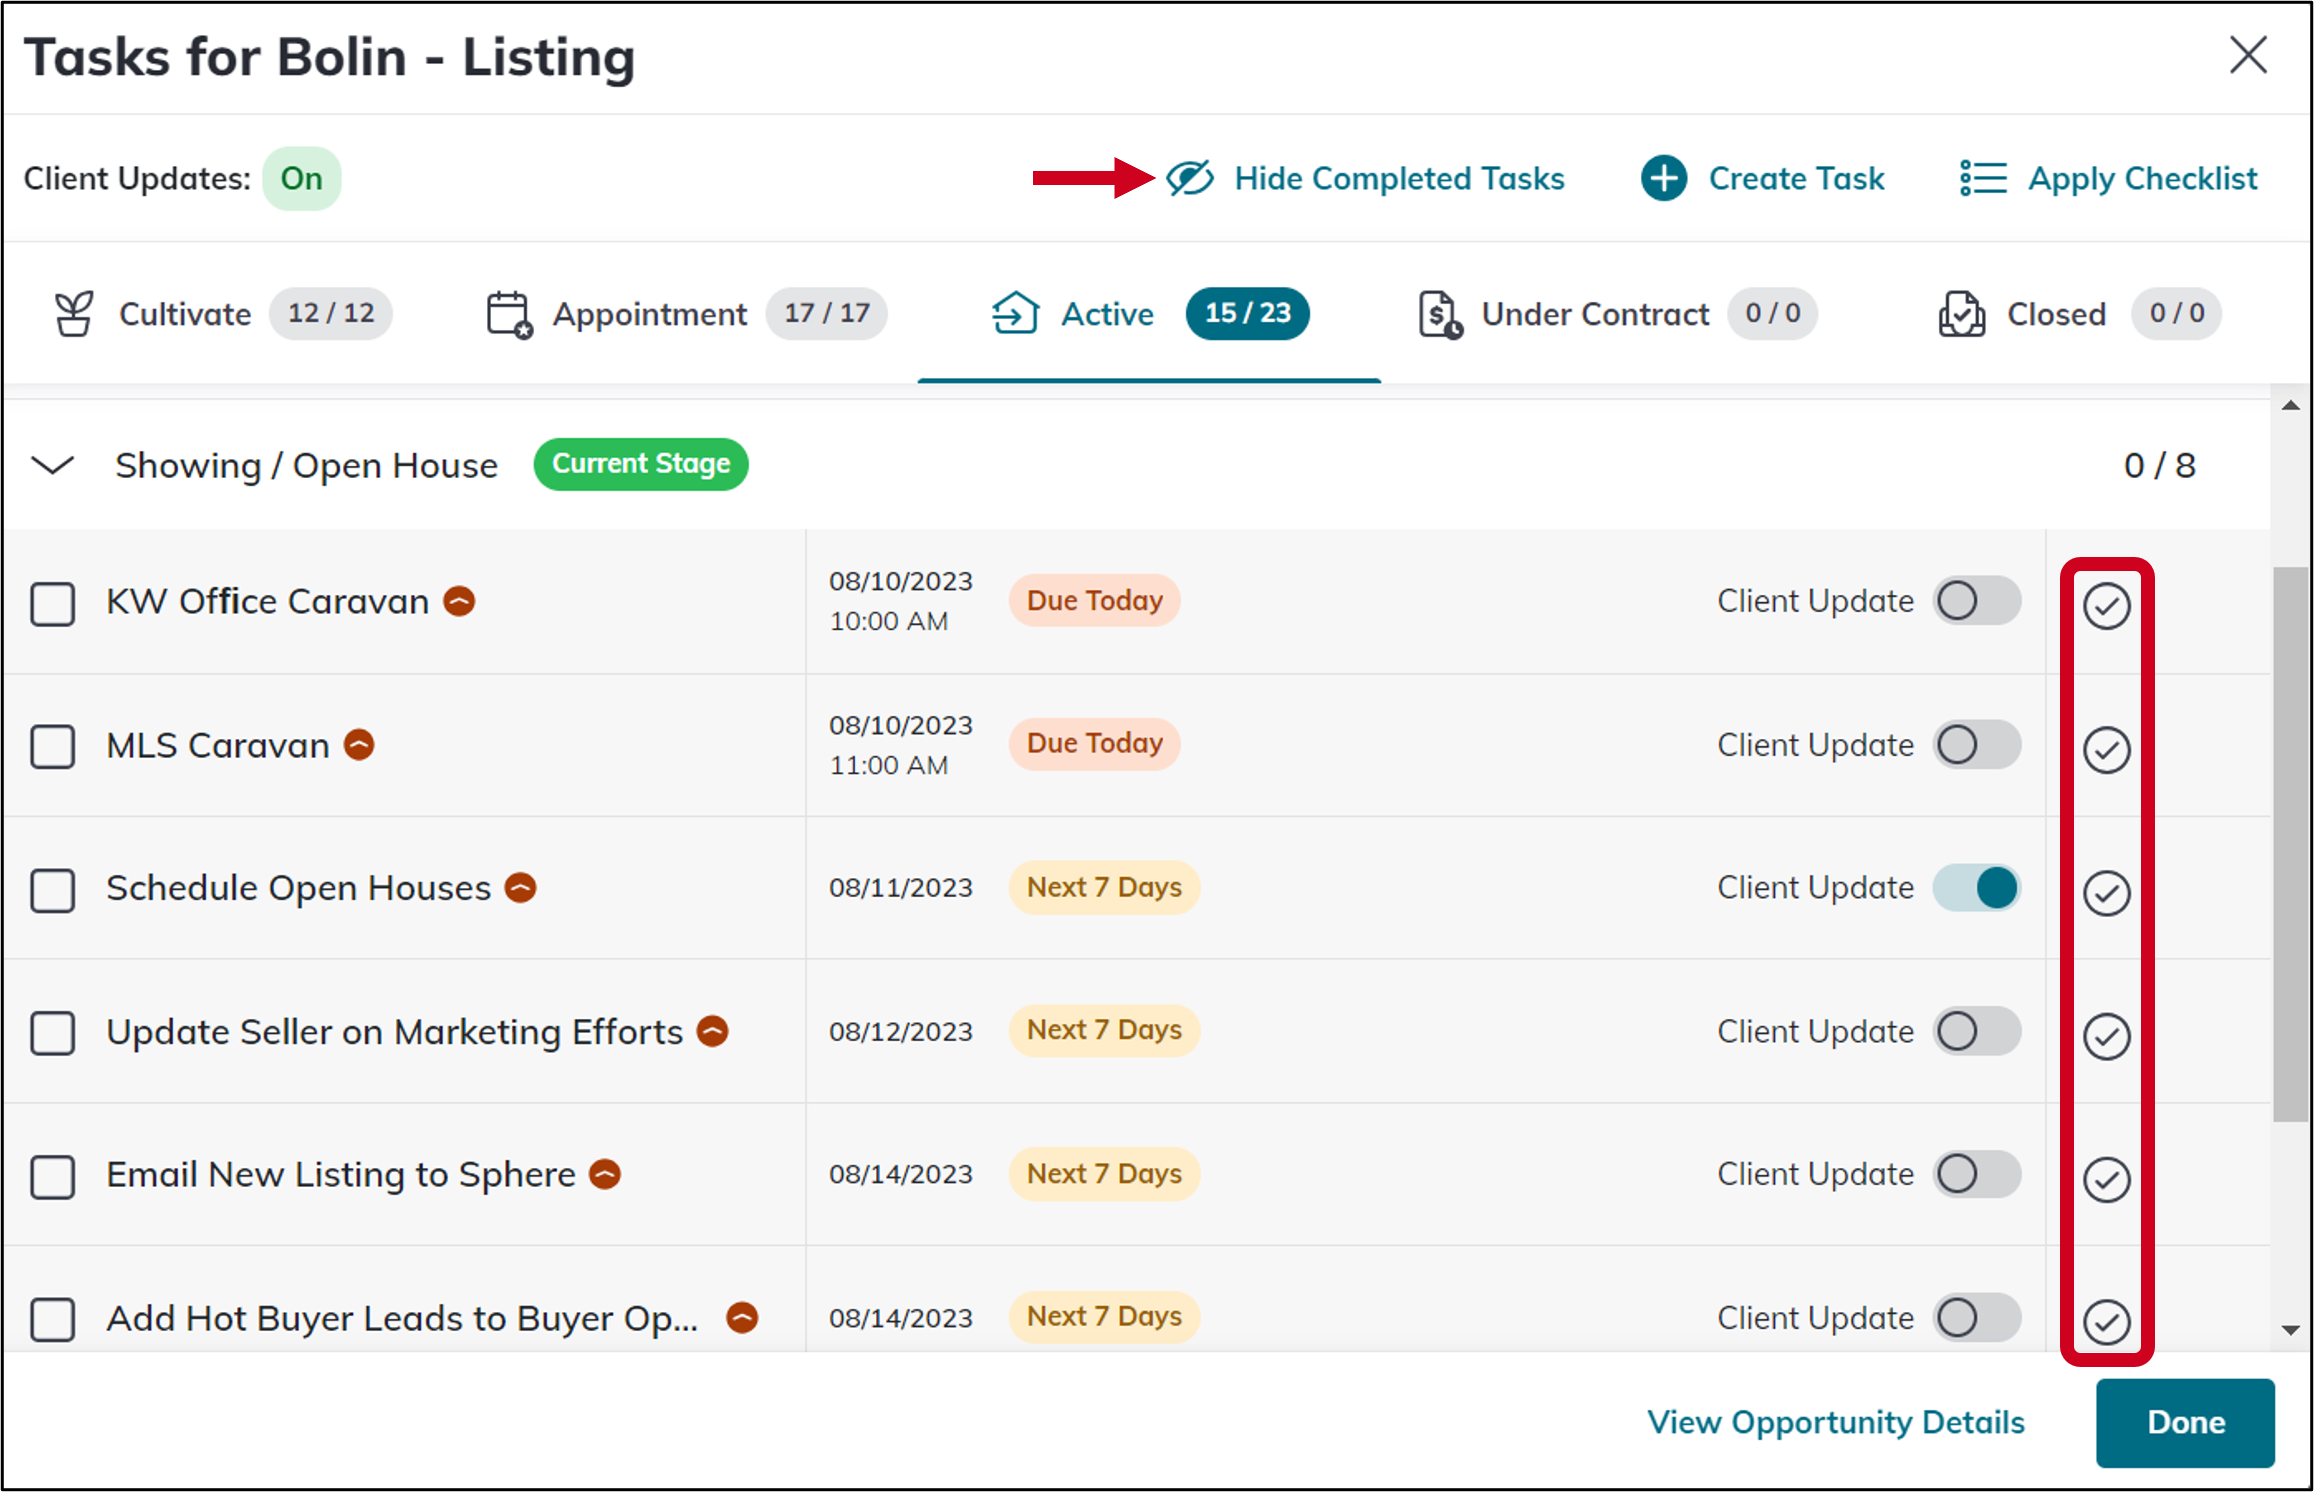Hide completed tasks using the eye-slash icon
Screen dimensions: 2314x1492
coord(1190,178)
